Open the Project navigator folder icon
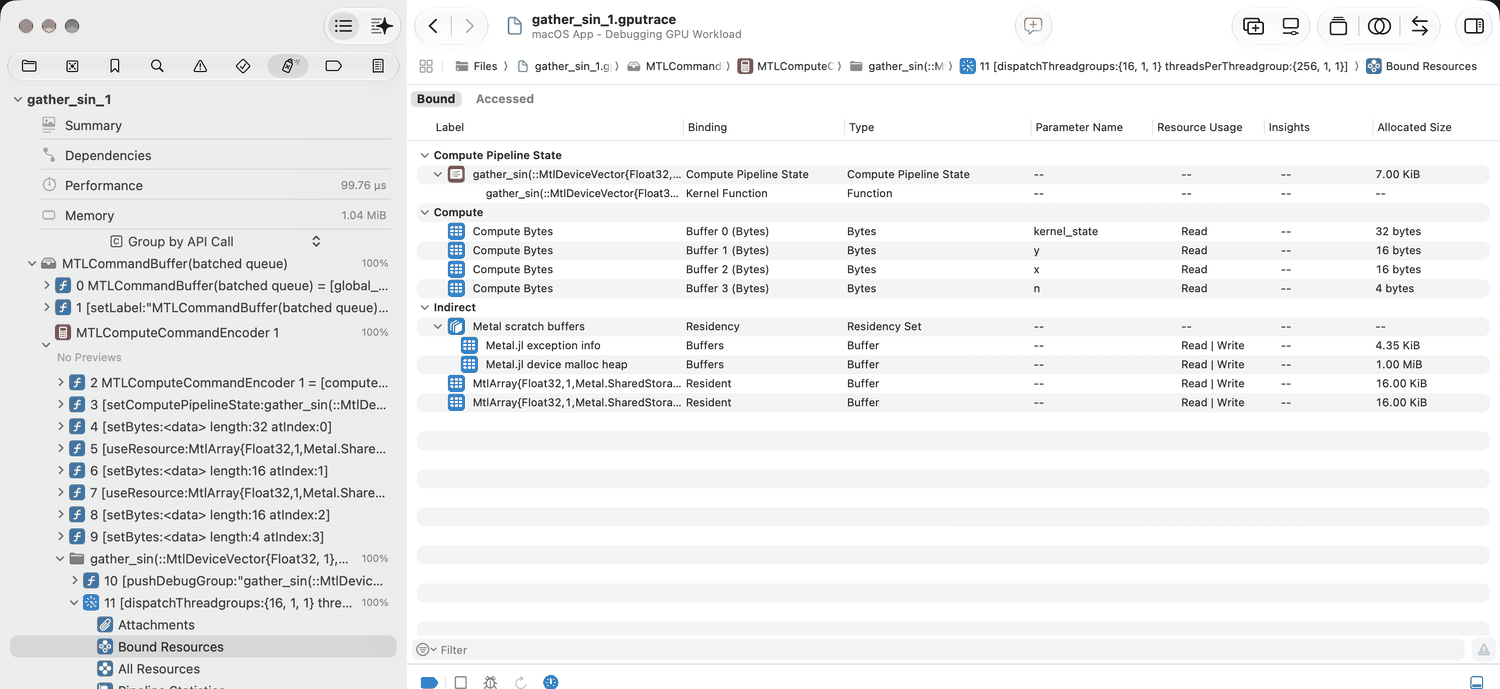The image size is (1500, 689). point(29,66)
